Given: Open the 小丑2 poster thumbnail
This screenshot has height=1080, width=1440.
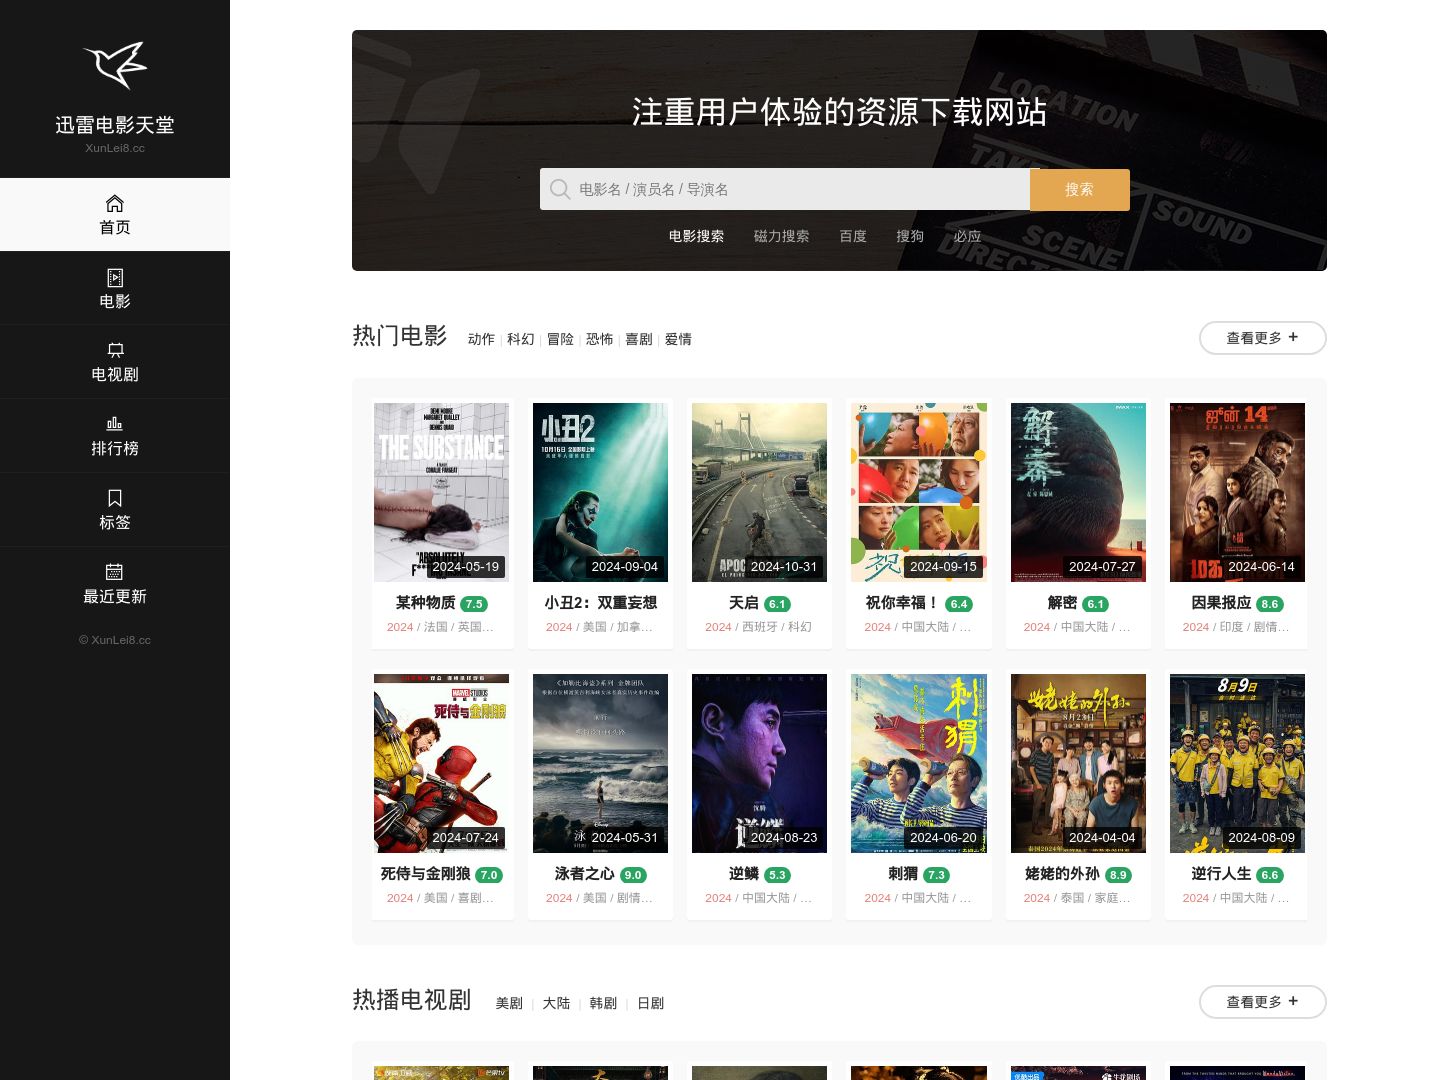Looking at the screenshot, I should coord(600,492).
